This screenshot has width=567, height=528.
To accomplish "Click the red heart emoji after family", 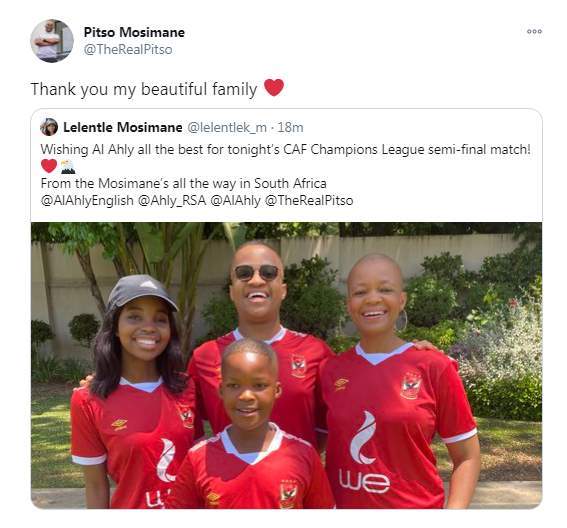I will [274, 88].
